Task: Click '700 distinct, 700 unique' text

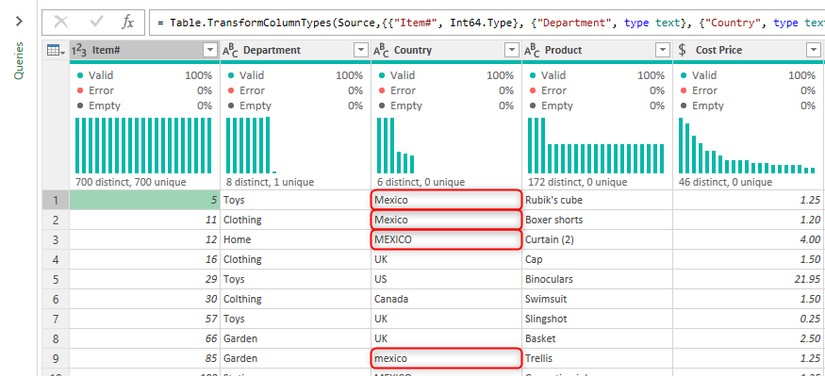Action: (130, 182)
